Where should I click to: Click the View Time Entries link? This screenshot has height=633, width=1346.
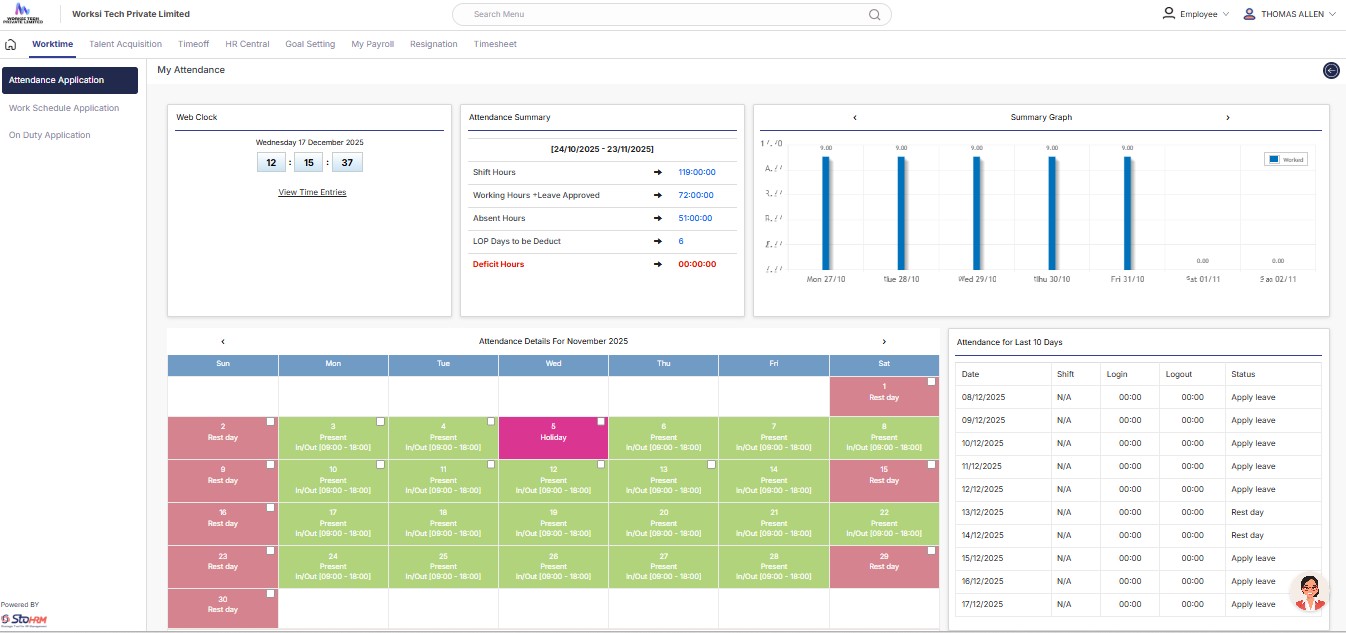point(312,192)
